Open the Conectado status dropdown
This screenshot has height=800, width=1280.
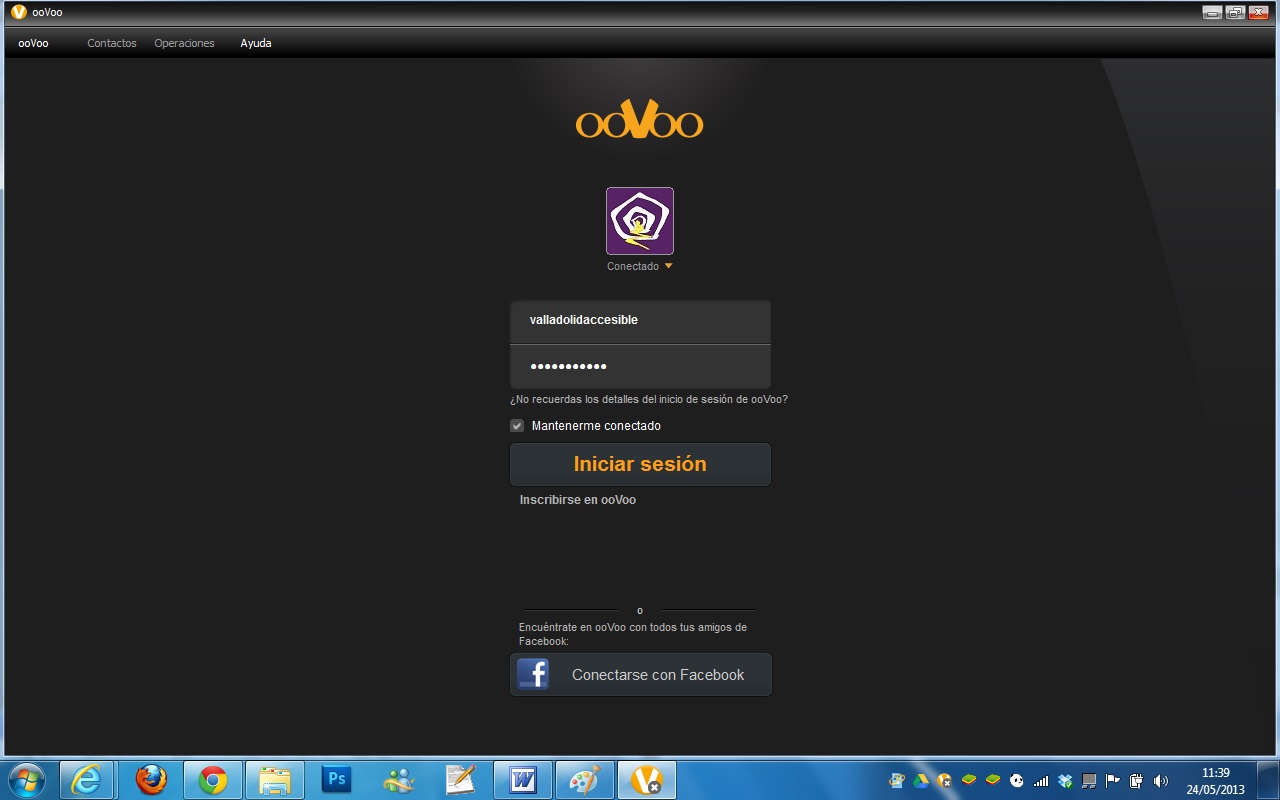(x=639, y=266)
